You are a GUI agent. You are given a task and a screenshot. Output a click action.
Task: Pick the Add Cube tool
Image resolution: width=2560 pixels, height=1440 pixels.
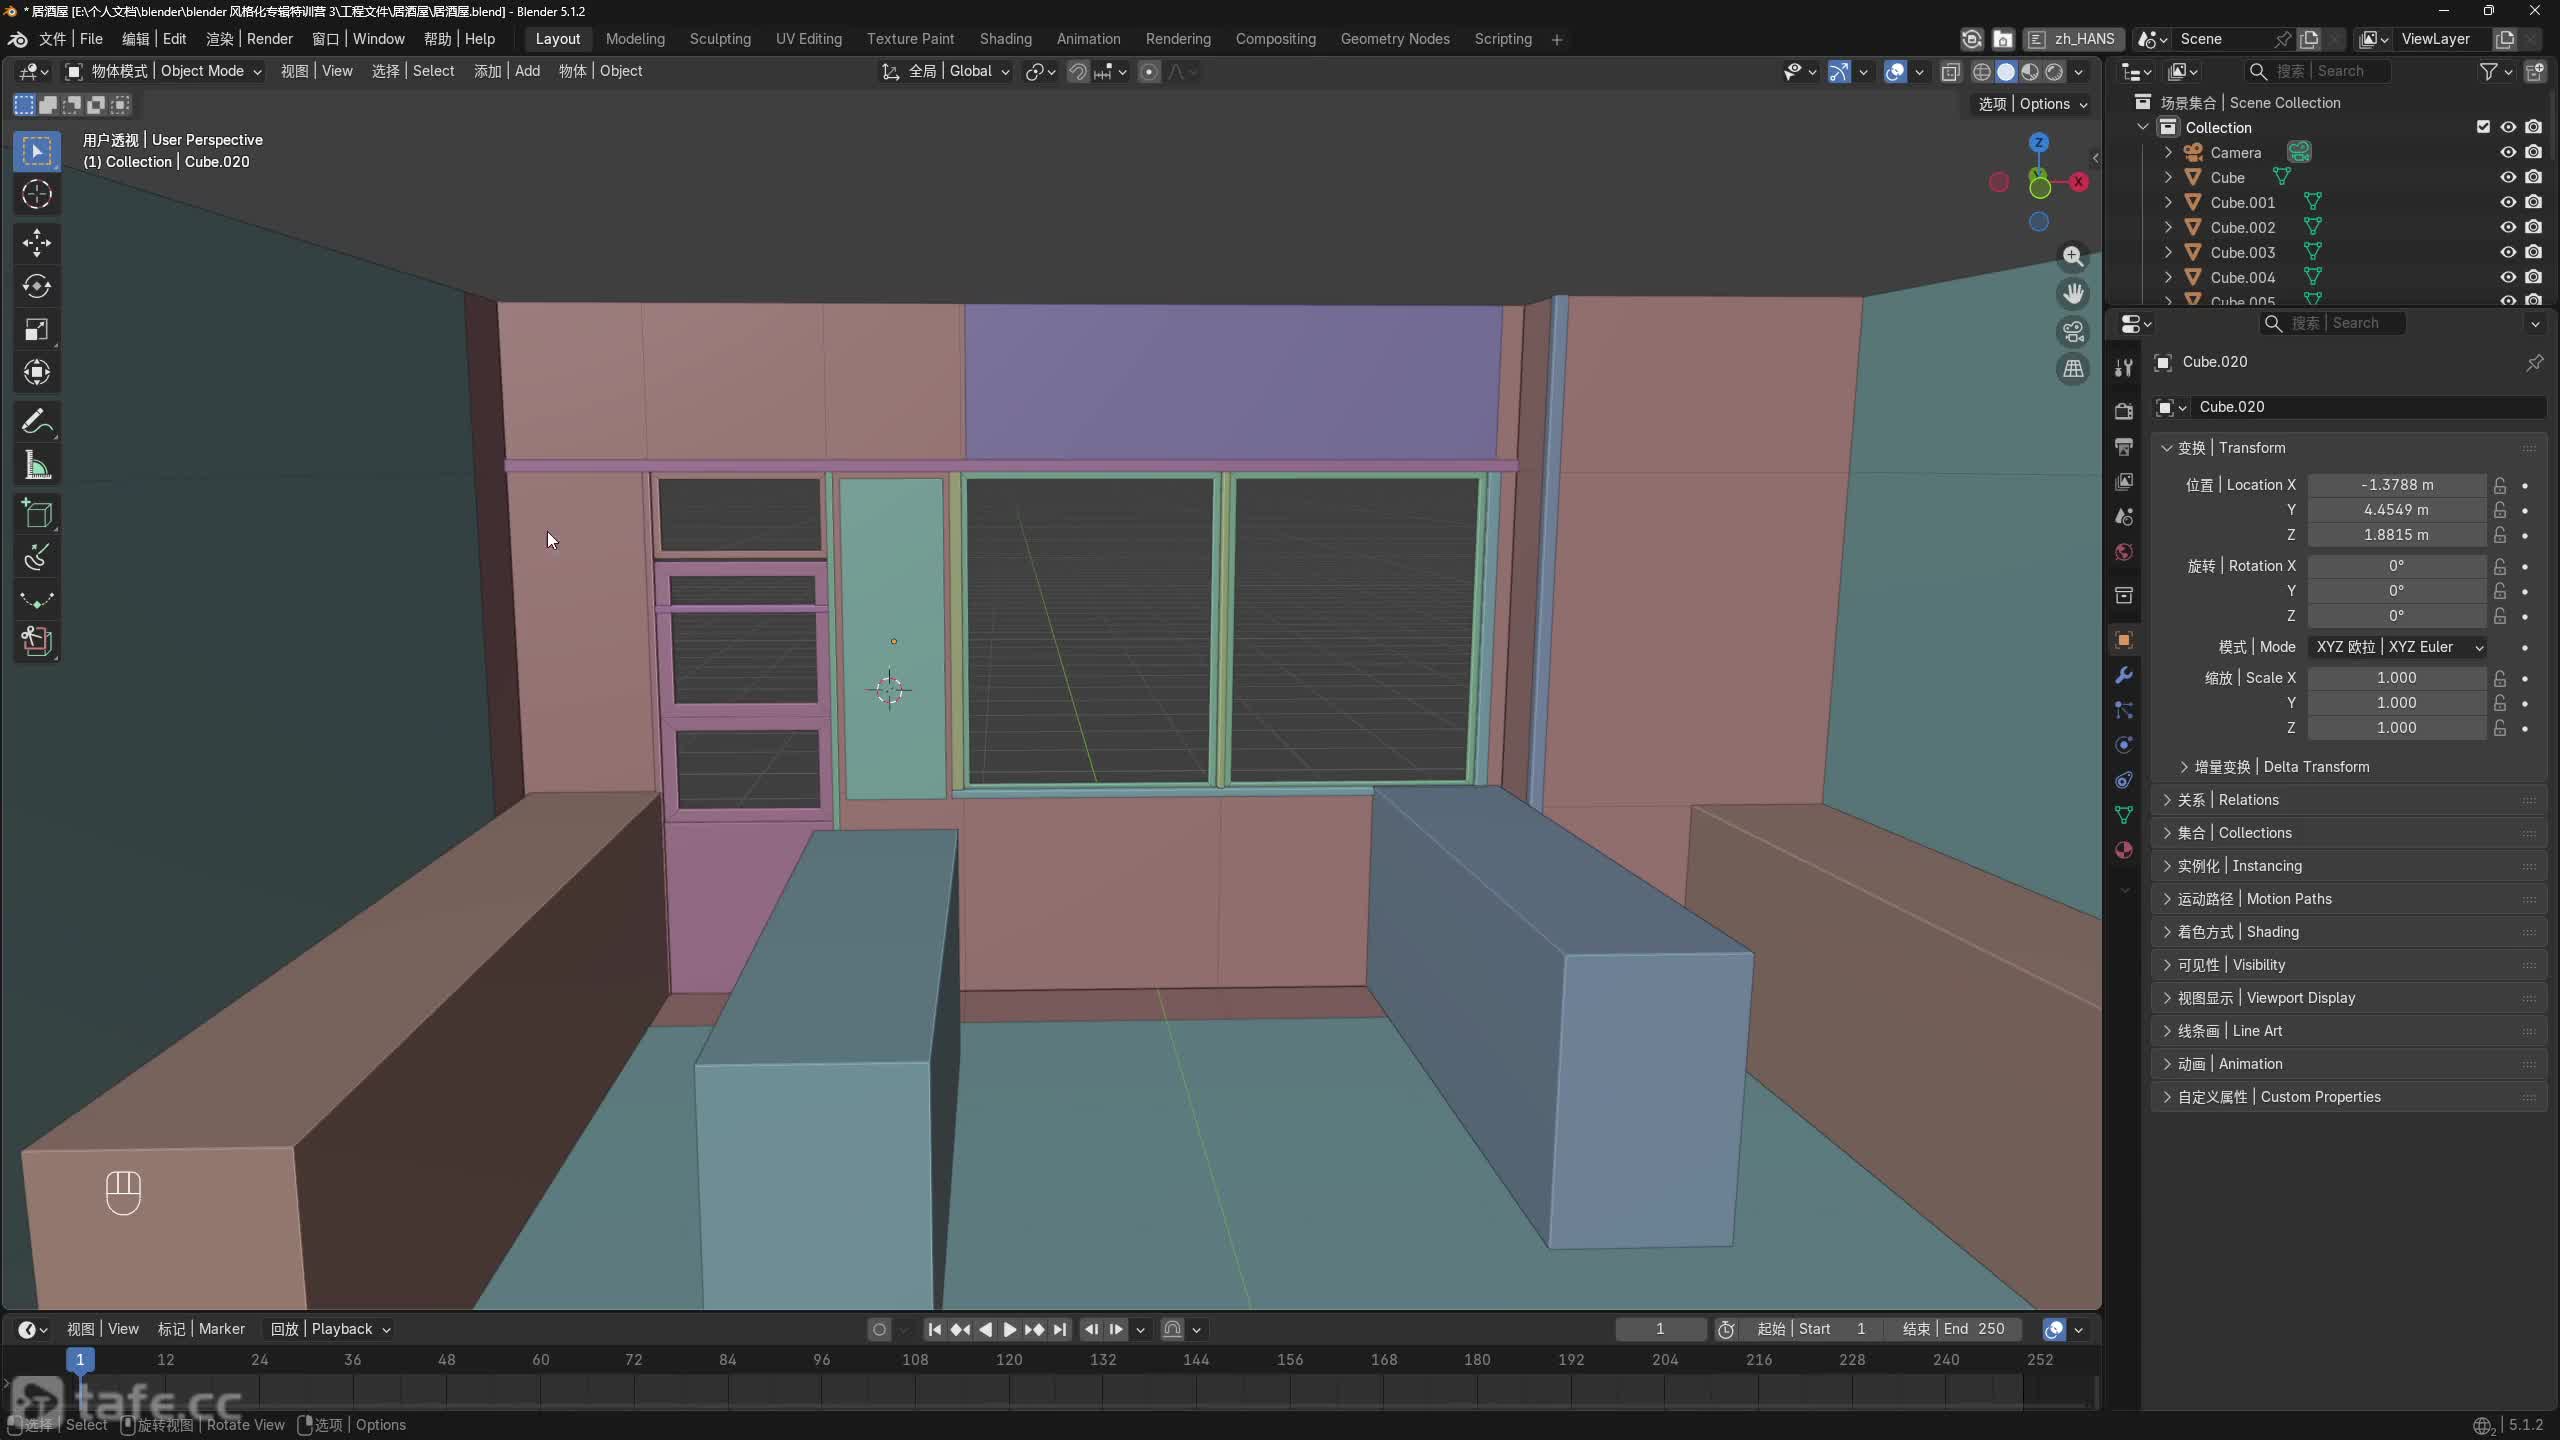pos(37,514)
